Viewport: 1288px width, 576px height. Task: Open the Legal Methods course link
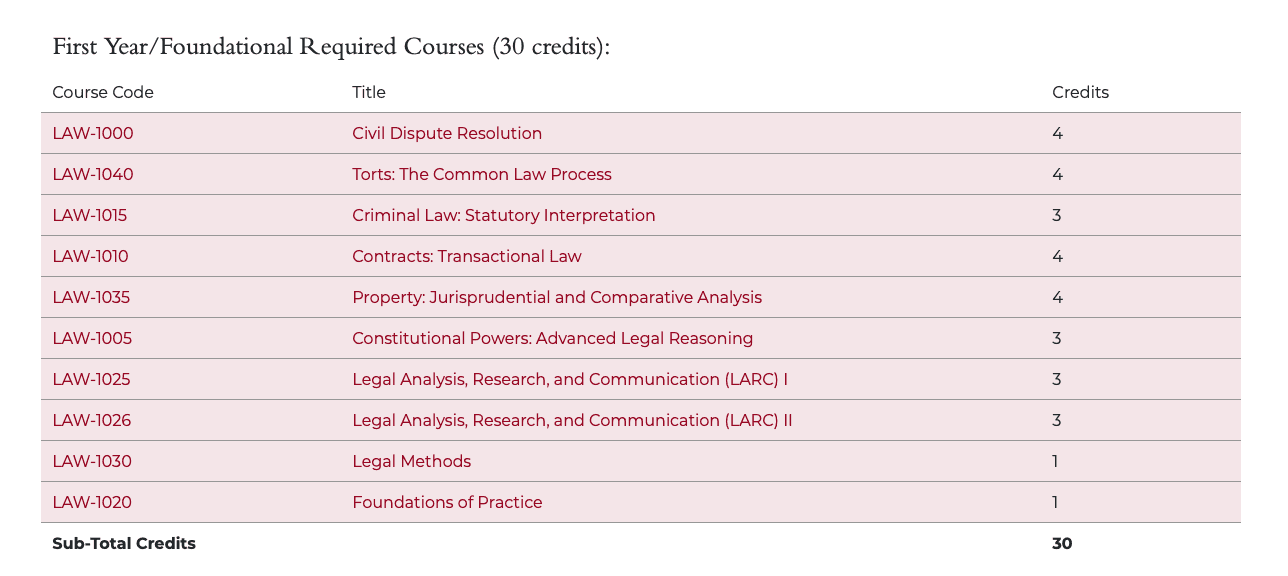[x=411, y=462]
